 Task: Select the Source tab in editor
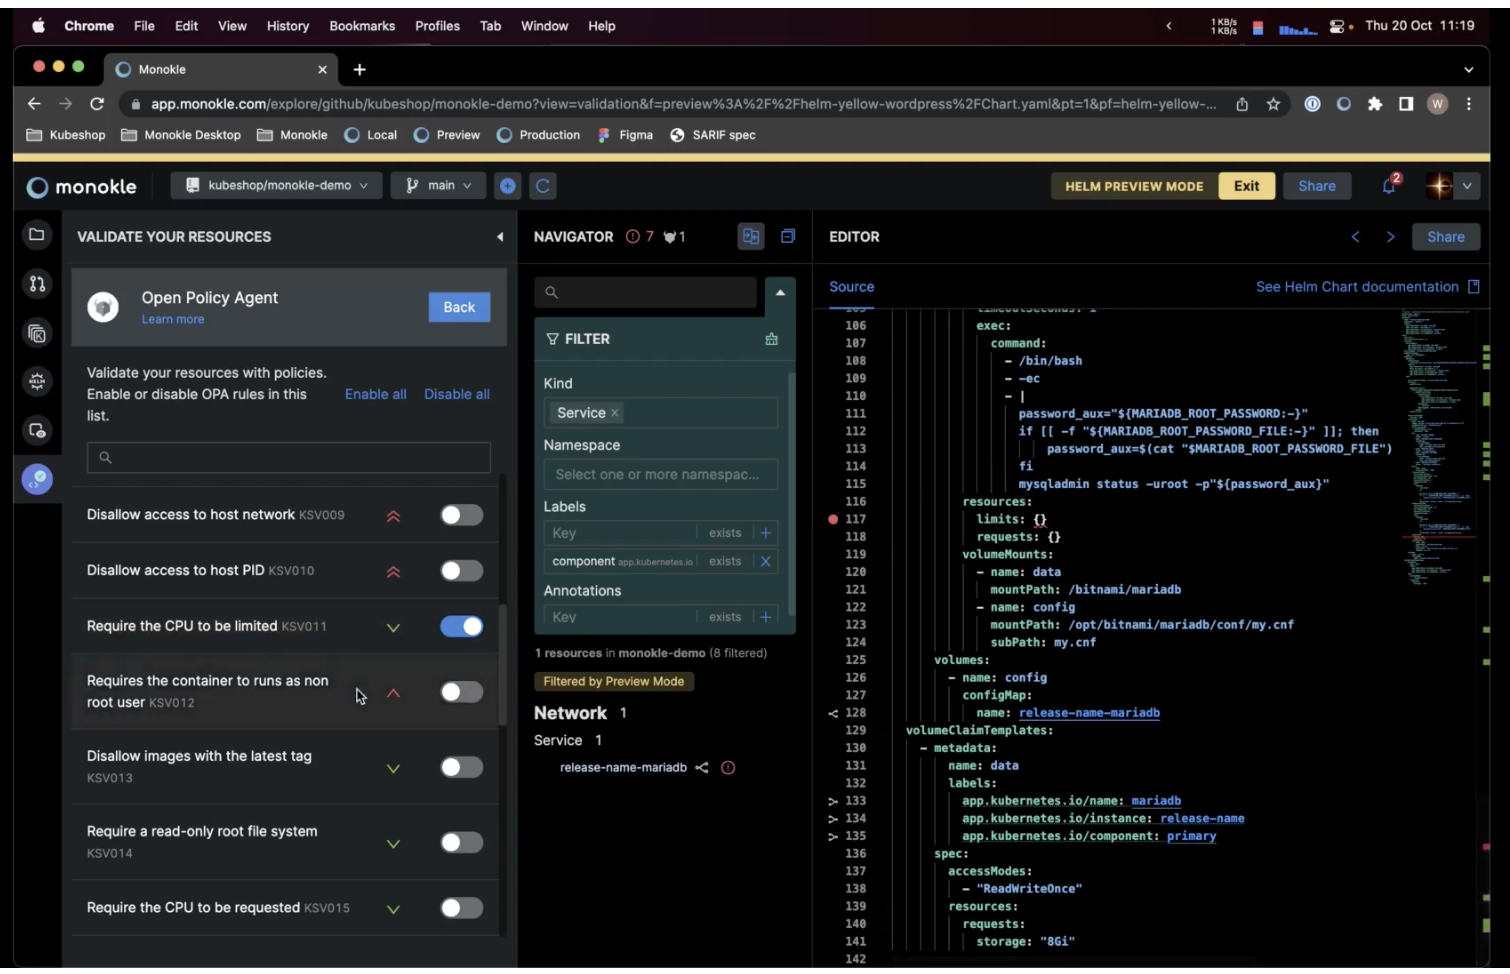pos(852,287)
